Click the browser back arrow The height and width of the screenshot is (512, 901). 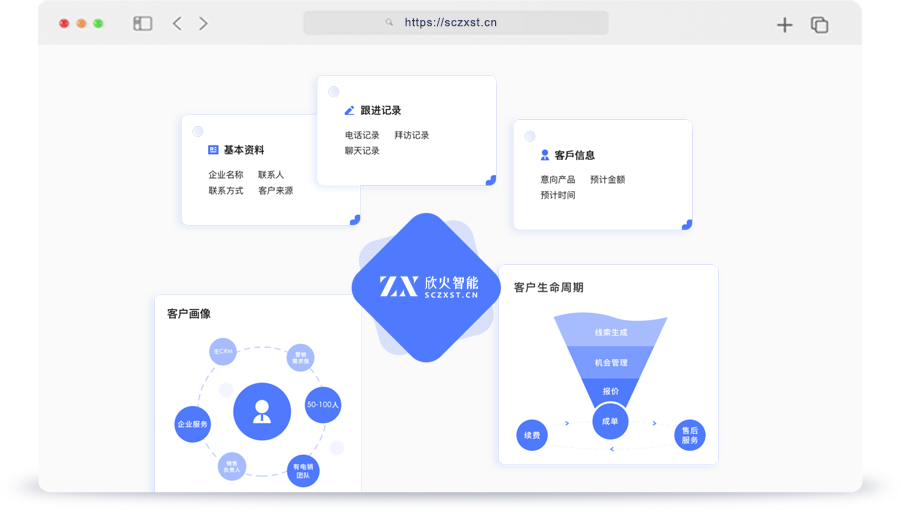pos(177,23)
